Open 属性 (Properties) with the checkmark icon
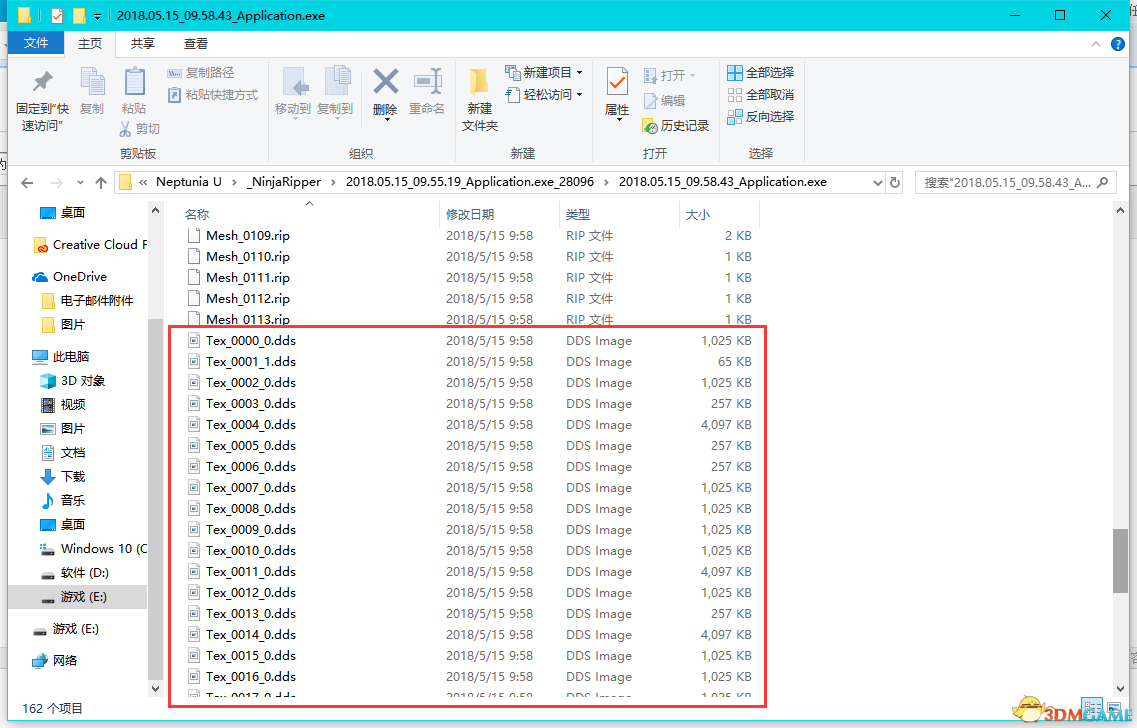Viewport: 1137px width, 728px height. [x=617, y=83]
